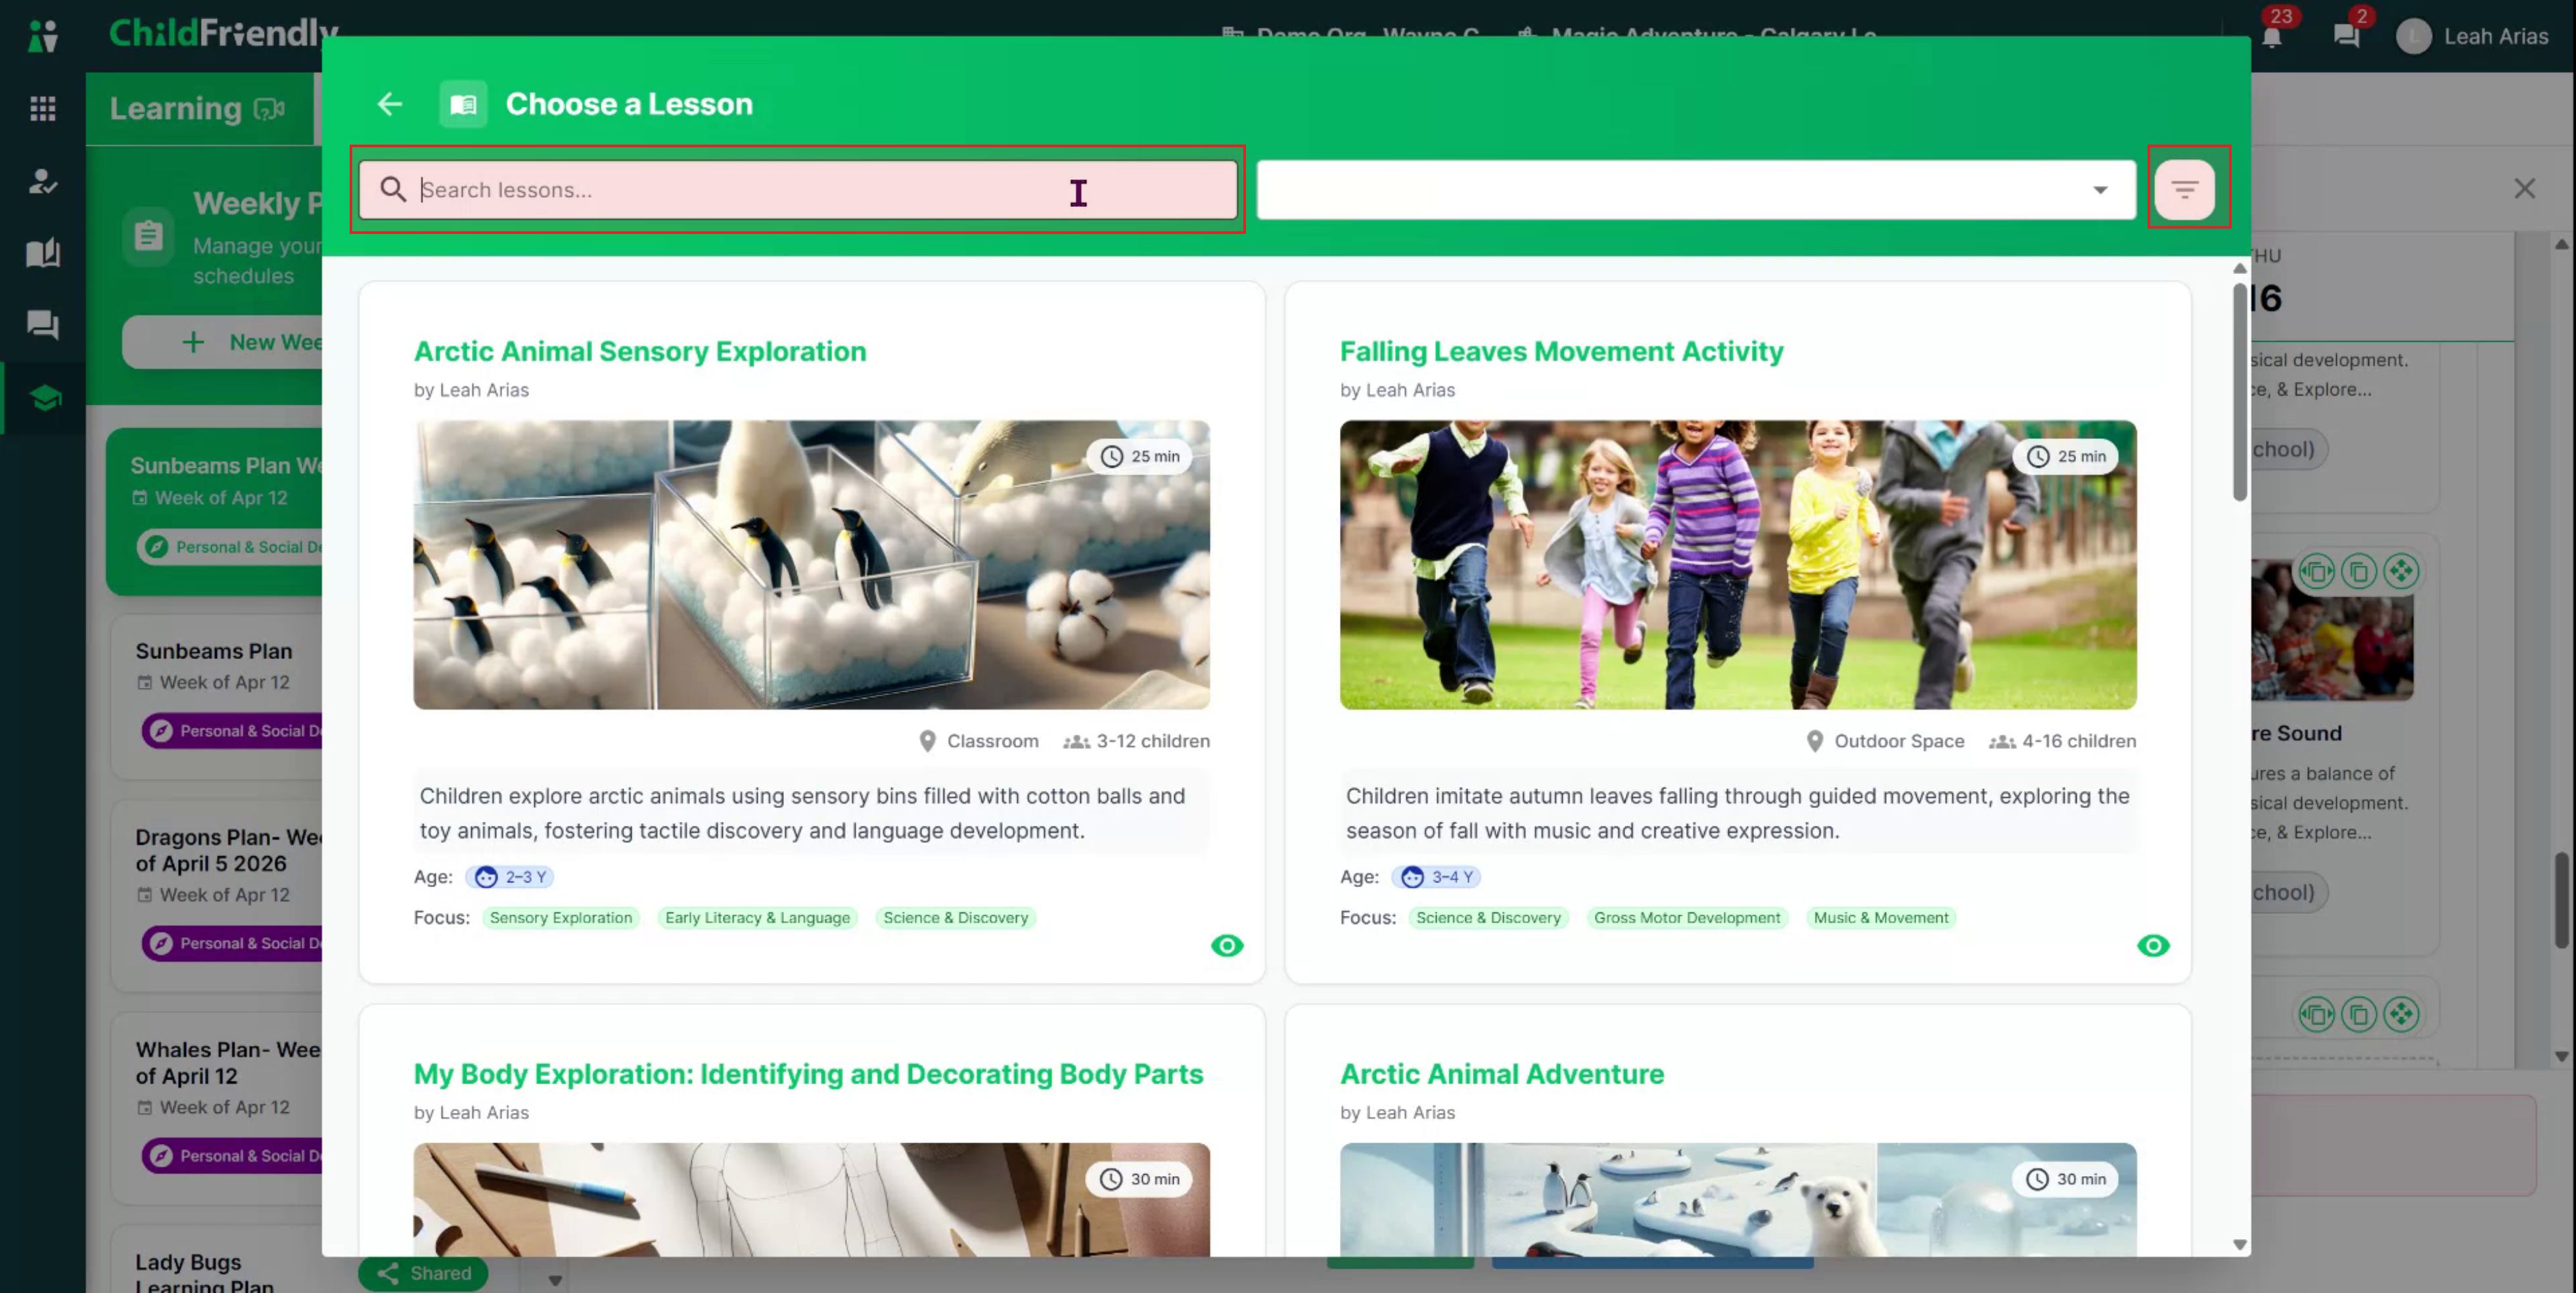Select the Arctic Animal Adventure lesson thumbnail

1738,1199
